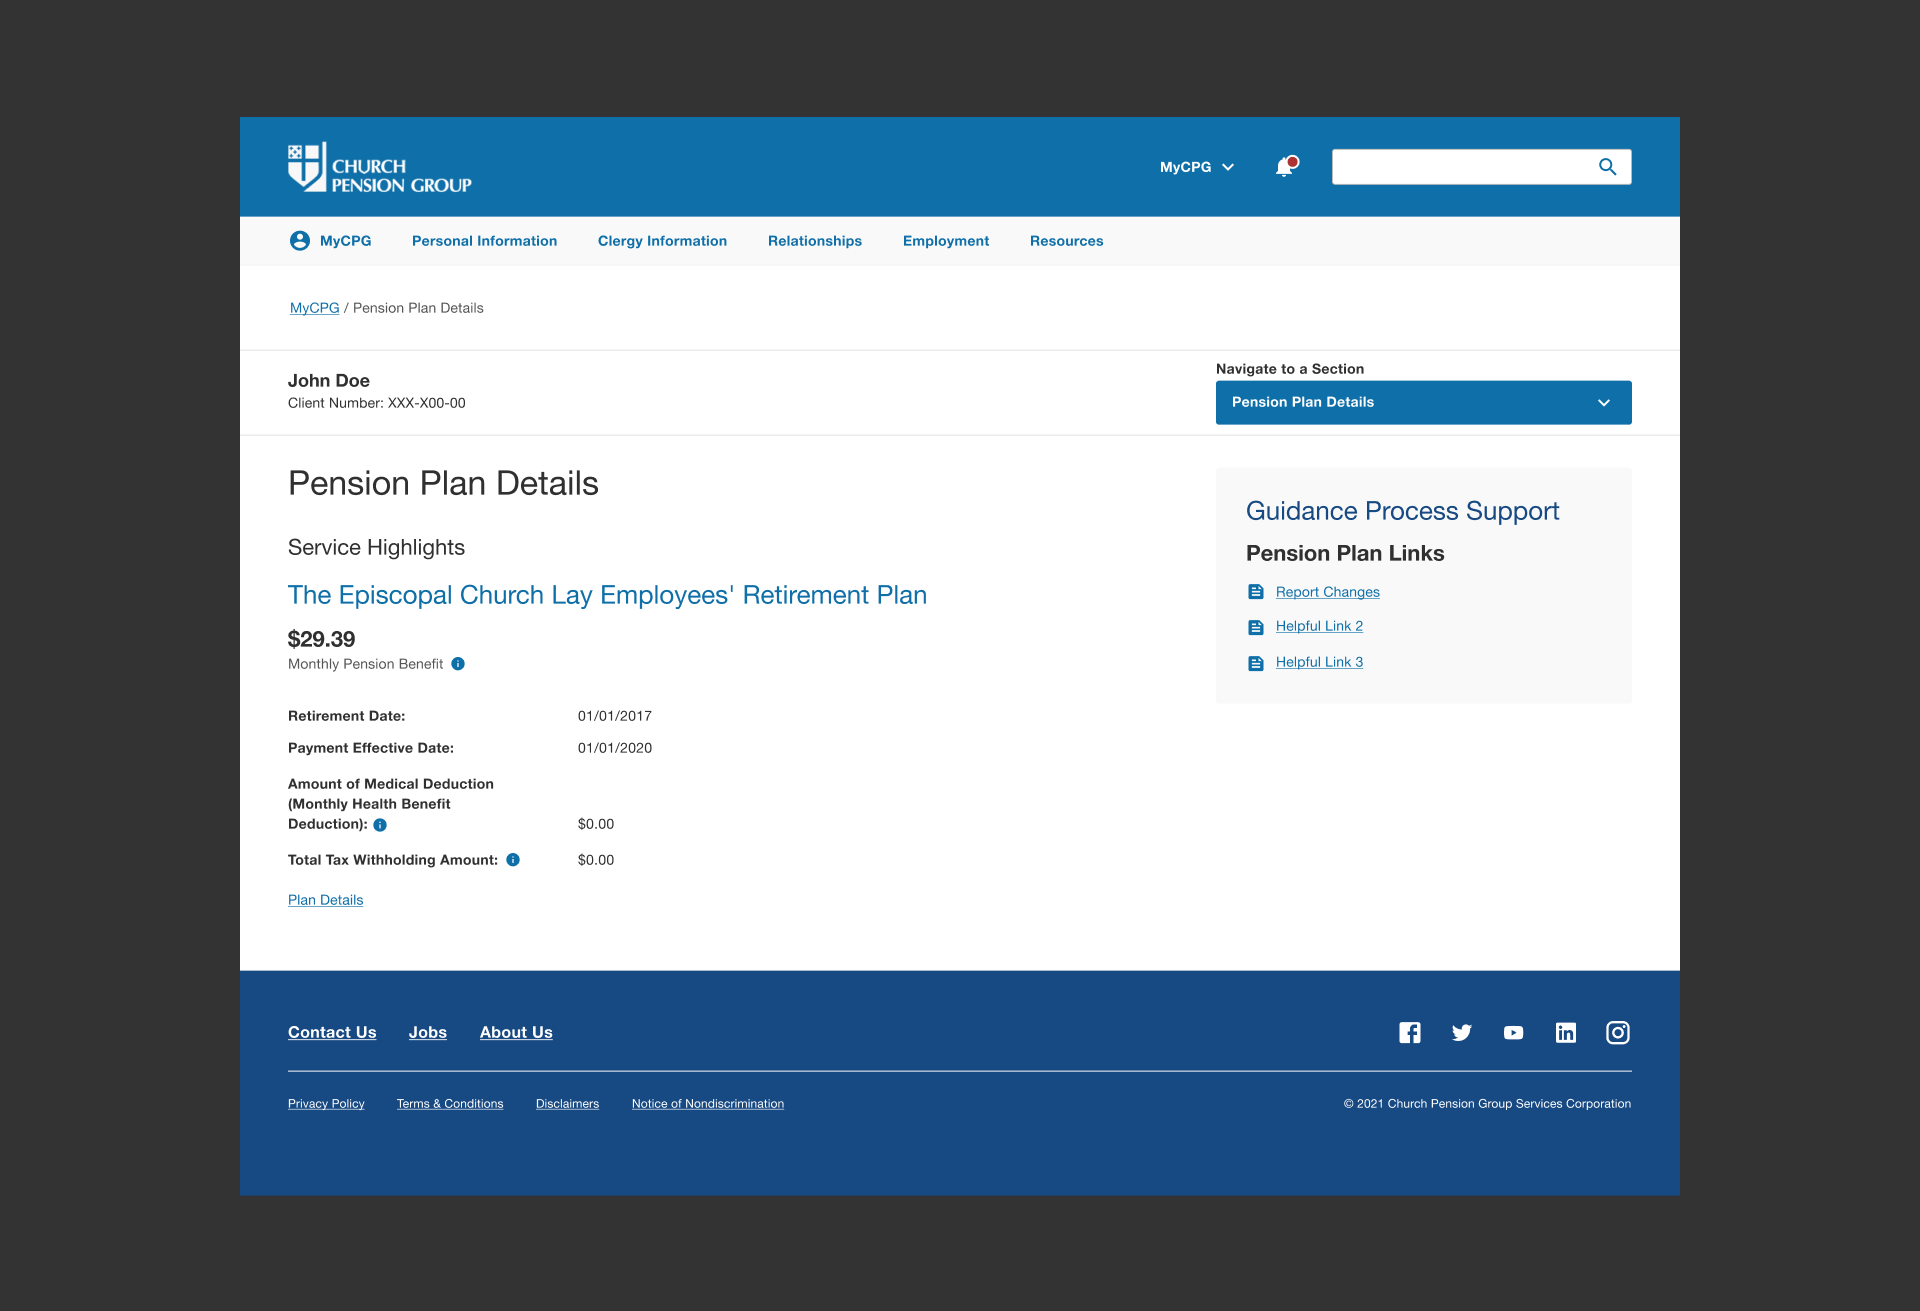Image resolution: width=1920 pixels, height=1311 pixels.
Task: Click the Monthly Pension Benefit info icon
Action: click(x=458, y=664)
